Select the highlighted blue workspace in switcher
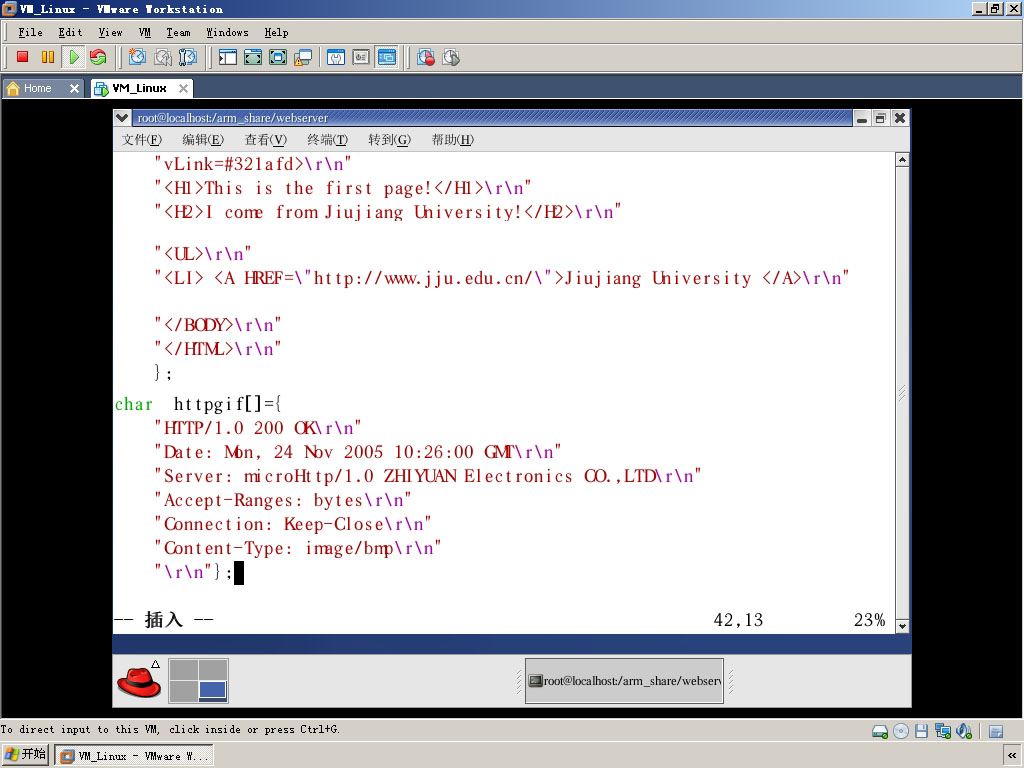 coord(213,690)
